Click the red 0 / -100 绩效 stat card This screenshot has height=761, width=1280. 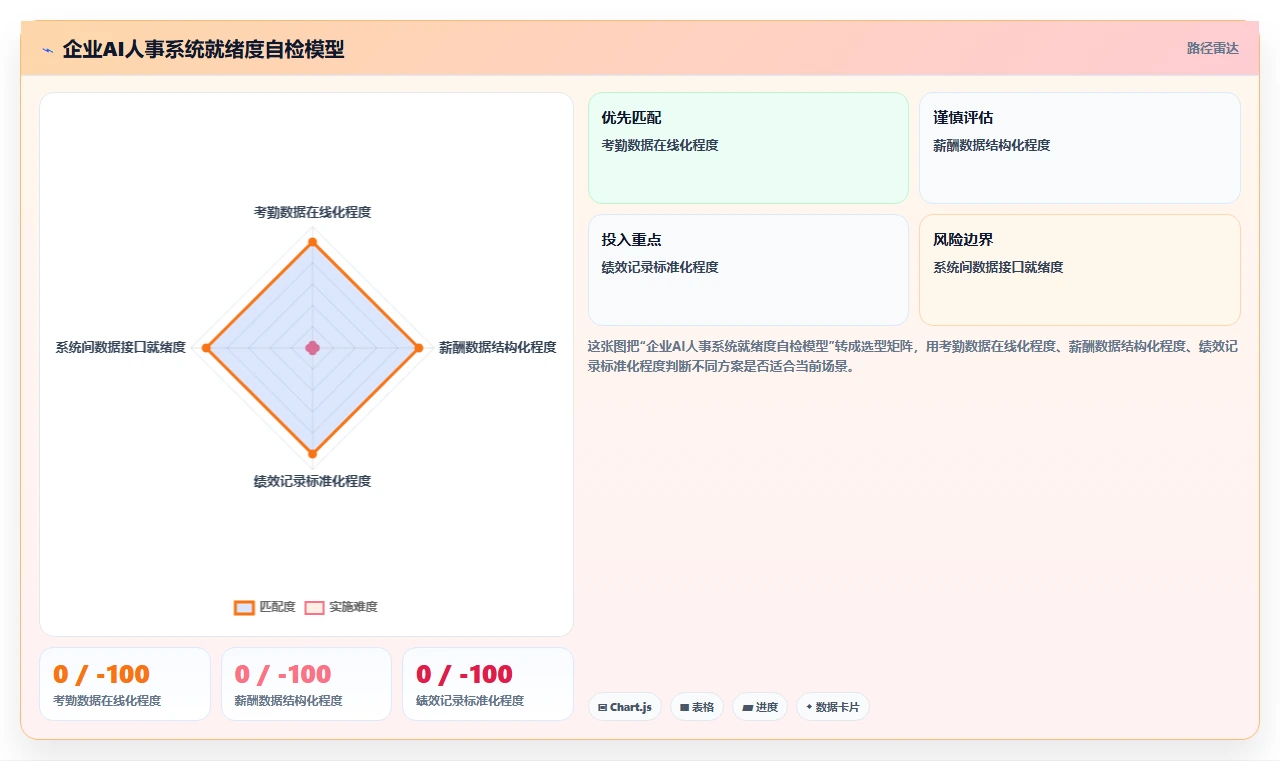488,684
